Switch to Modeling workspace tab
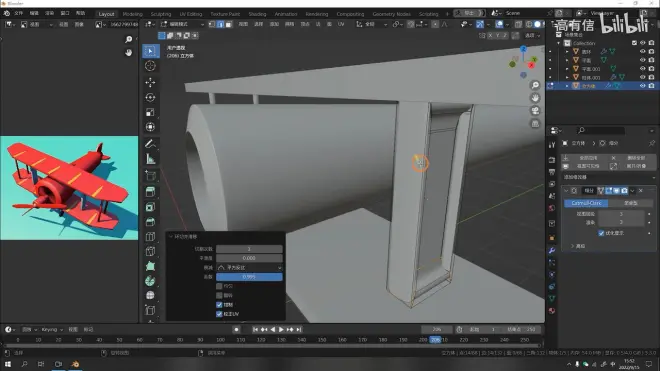This screenshot has height=371, width=660. coord(133,14)
